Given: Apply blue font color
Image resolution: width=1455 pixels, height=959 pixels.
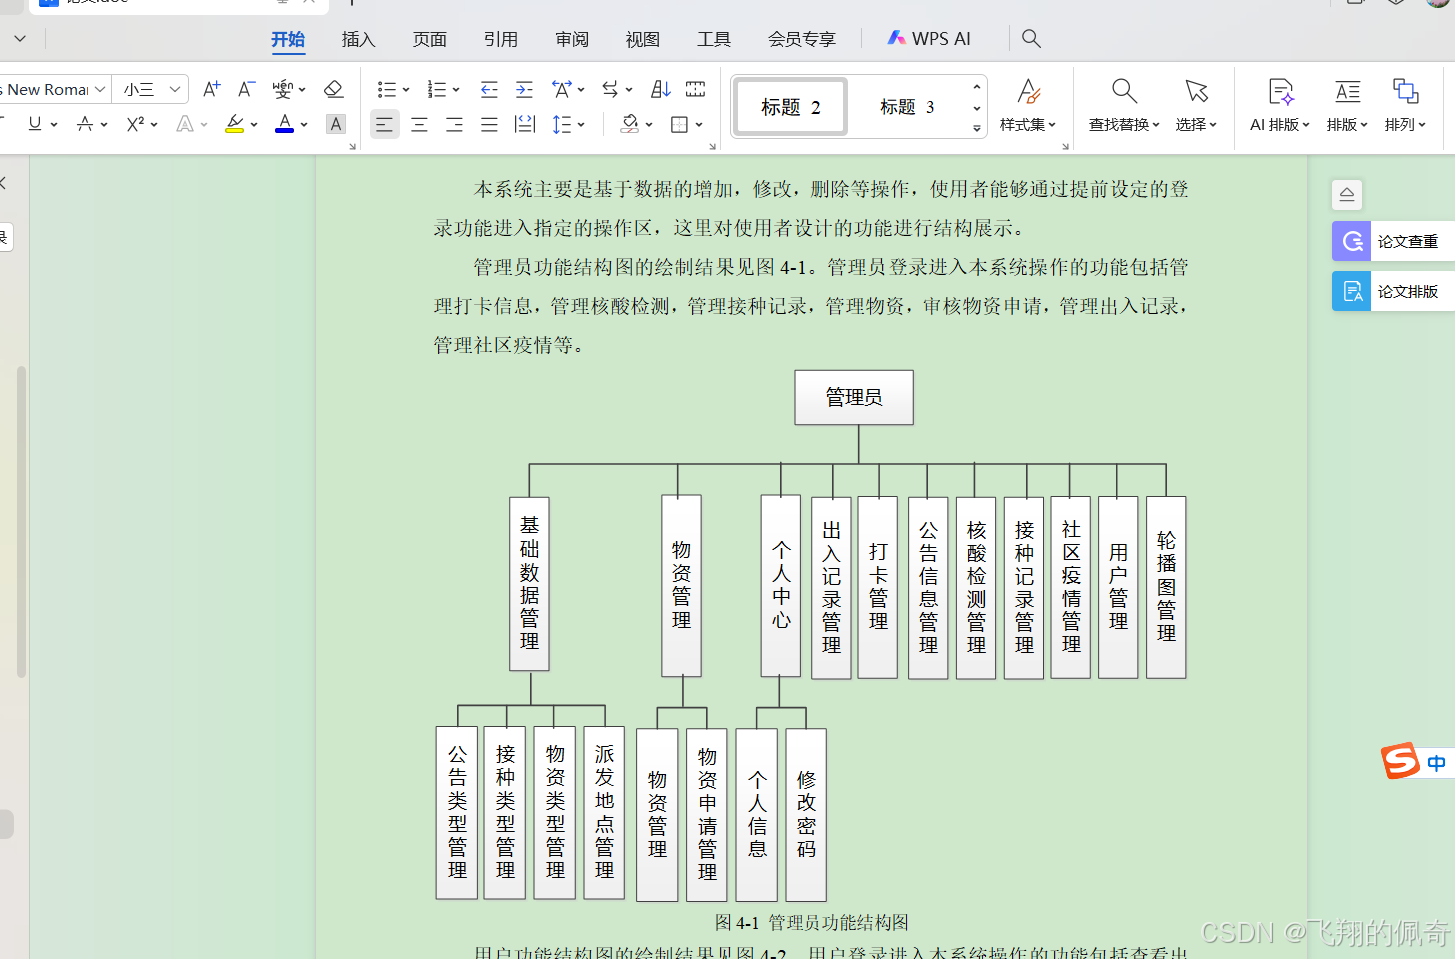Looking at the screenshot, I should click(x=285, y=124).
